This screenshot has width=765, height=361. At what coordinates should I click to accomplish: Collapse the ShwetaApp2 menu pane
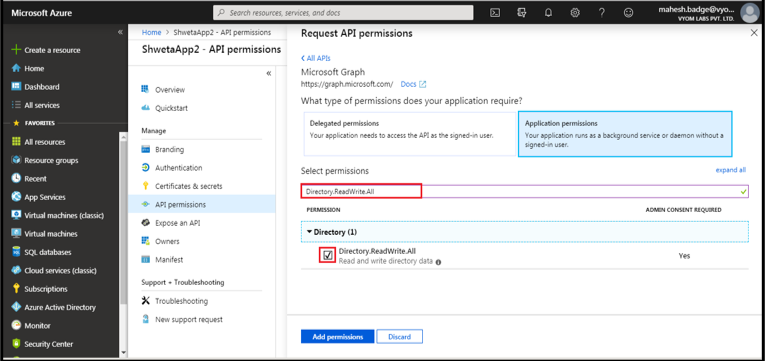click(268, 73)
